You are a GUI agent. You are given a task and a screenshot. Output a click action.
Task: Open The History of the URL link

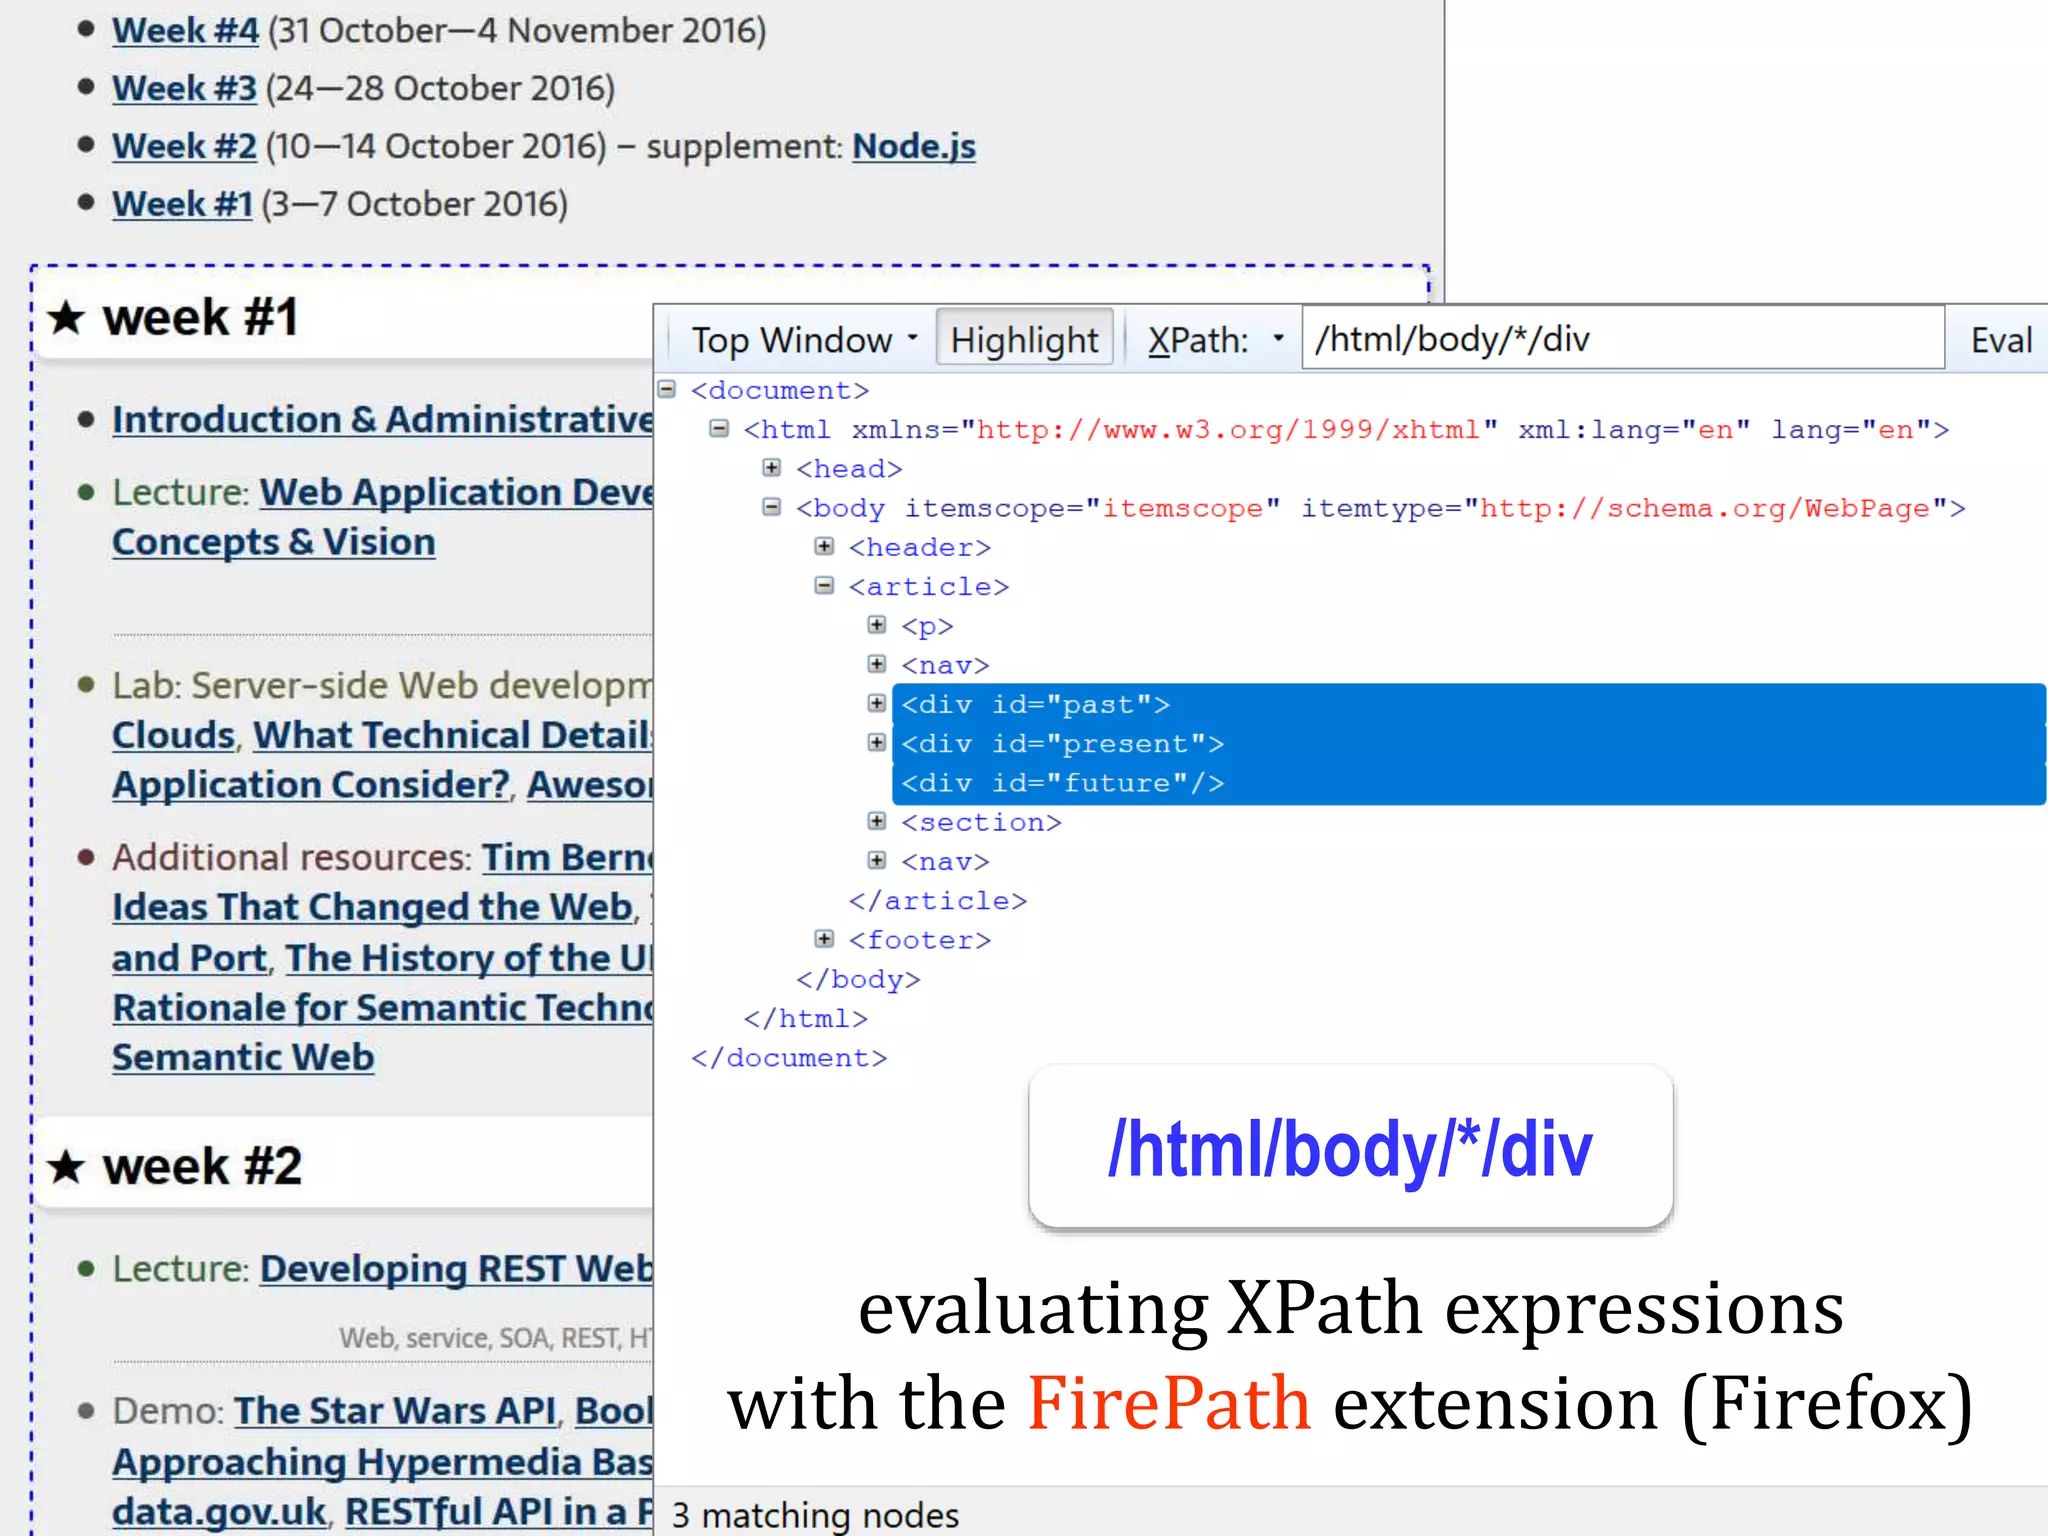coord(469,958)
